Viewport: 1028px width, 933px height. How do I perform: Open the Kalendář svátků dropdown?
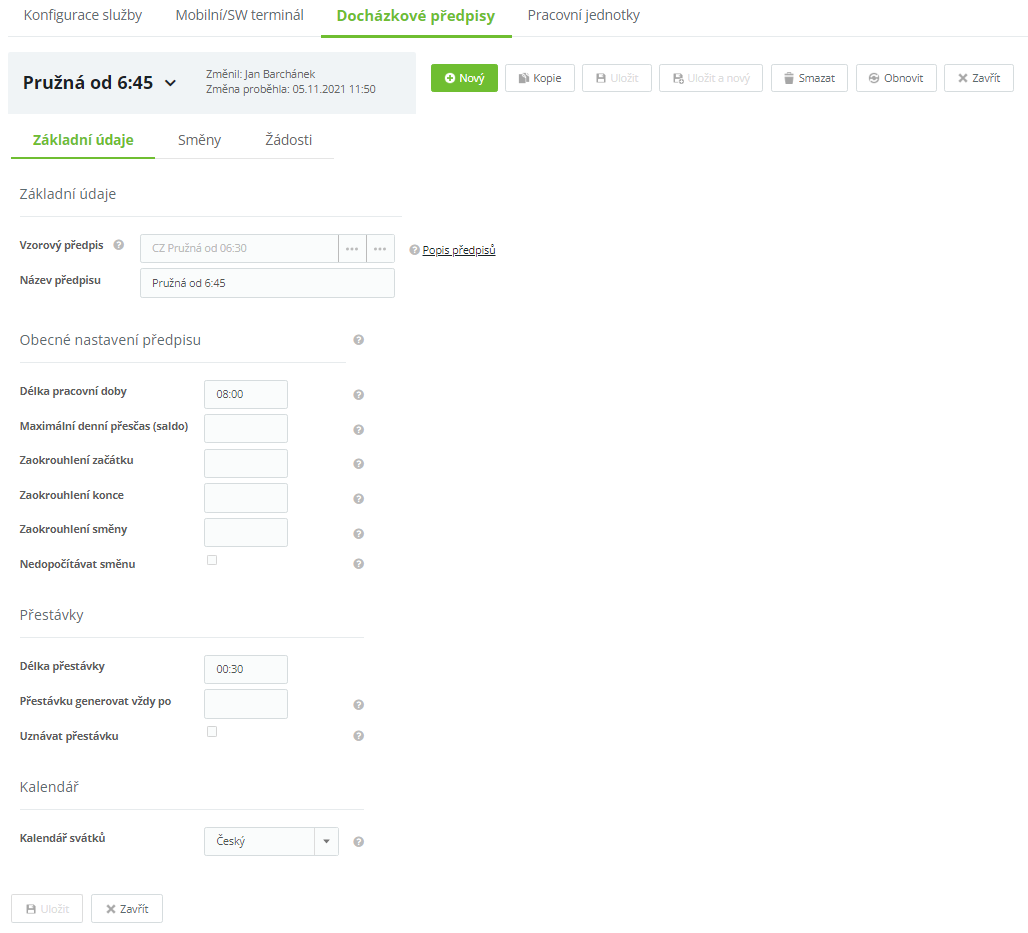[x=326, y=842]
